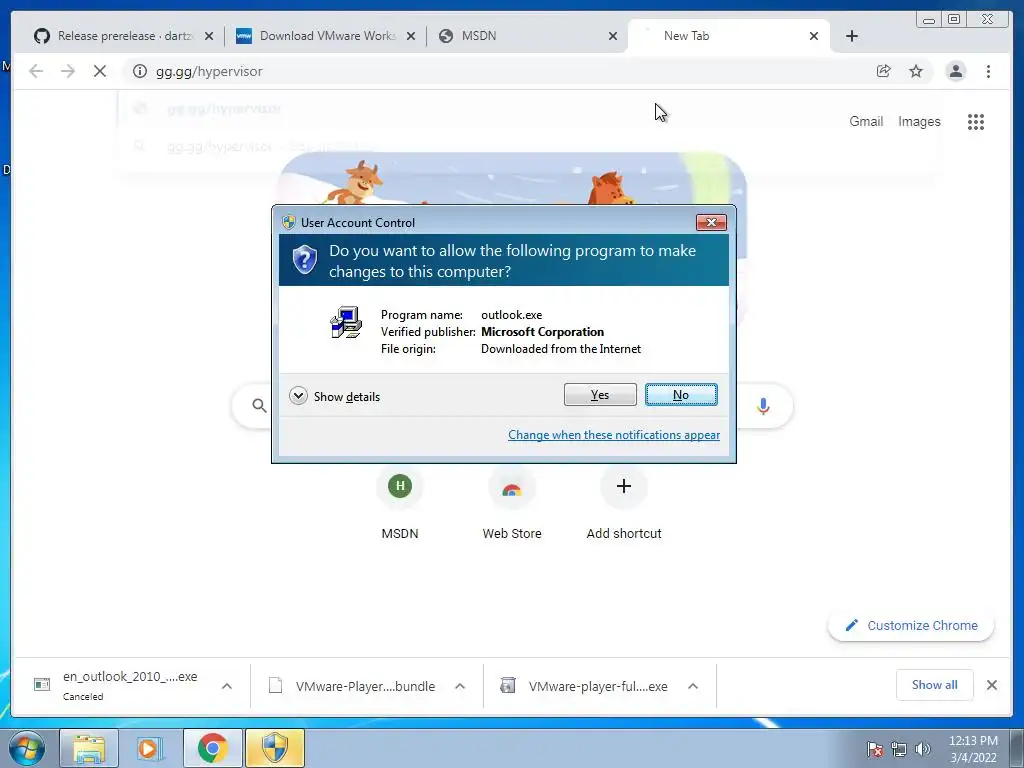Image resolution: width=1024 pixels, height=768 pixels.
Task: Click No in User Account Control dialog
Action: tap(680, 394)
